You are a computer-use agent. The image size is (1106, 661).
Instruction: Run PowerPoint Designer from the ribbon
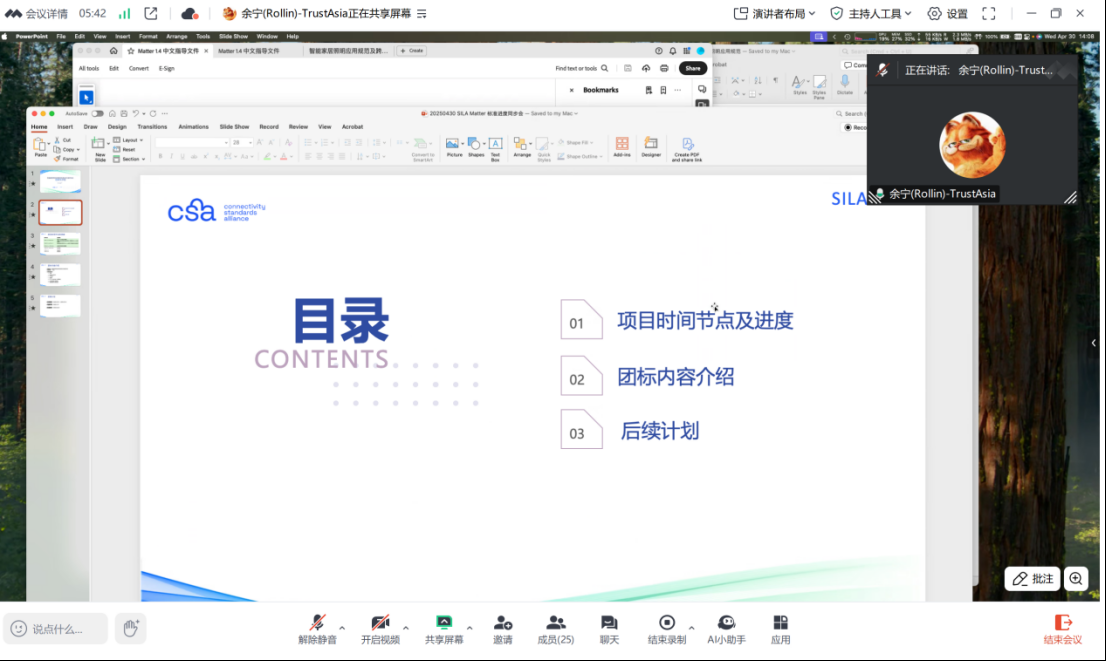pos(651,145)
